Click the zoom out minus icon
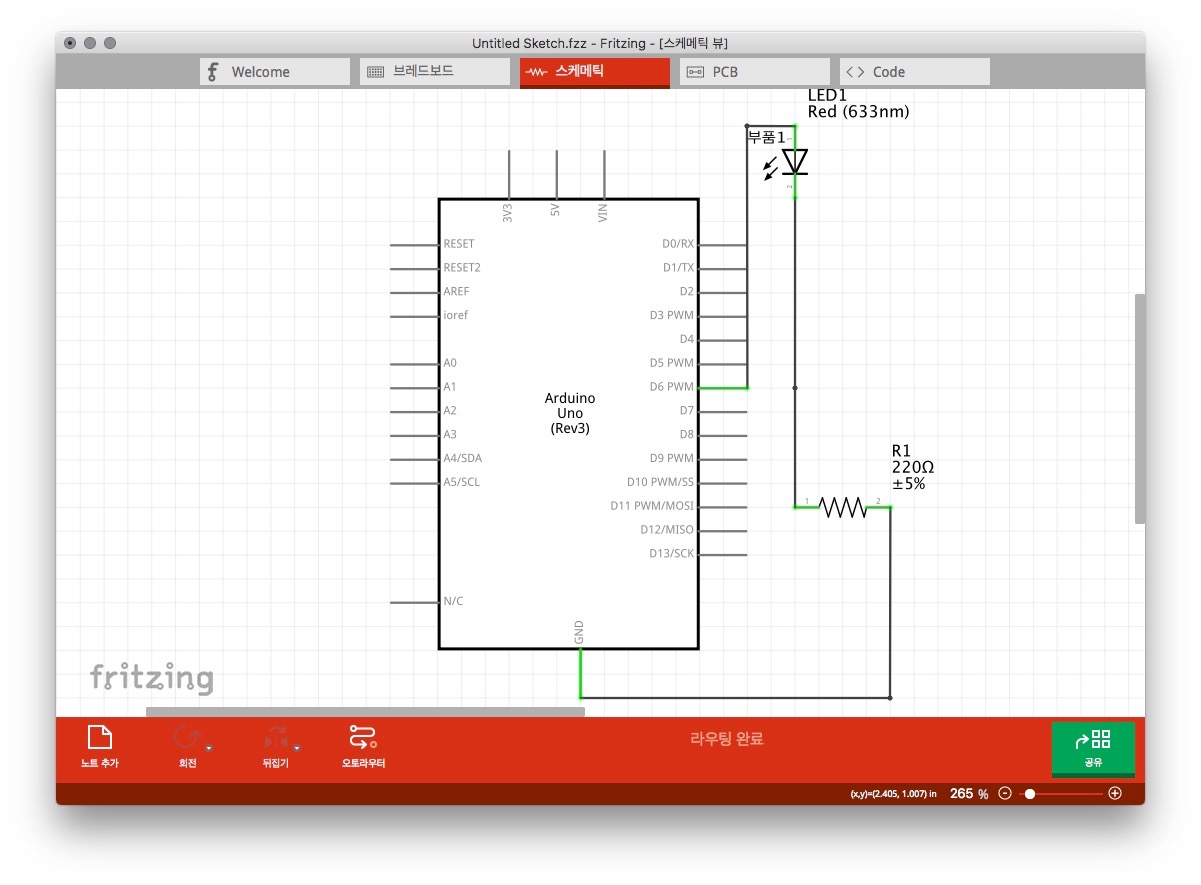1201x885 pixels. (x=1005, y=793)
